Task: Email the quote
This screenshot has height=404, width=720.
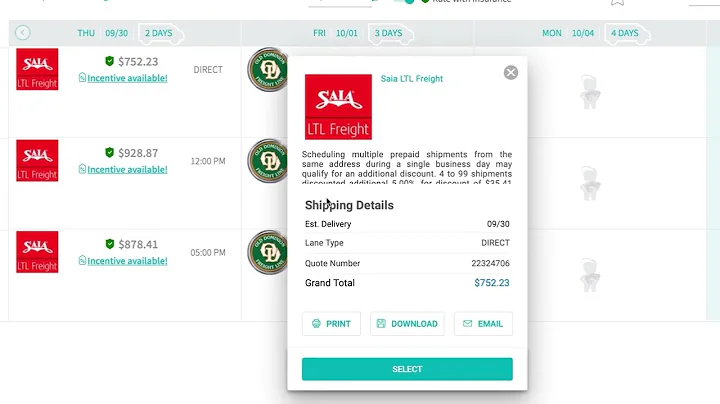Action: [x=483, y=324]
